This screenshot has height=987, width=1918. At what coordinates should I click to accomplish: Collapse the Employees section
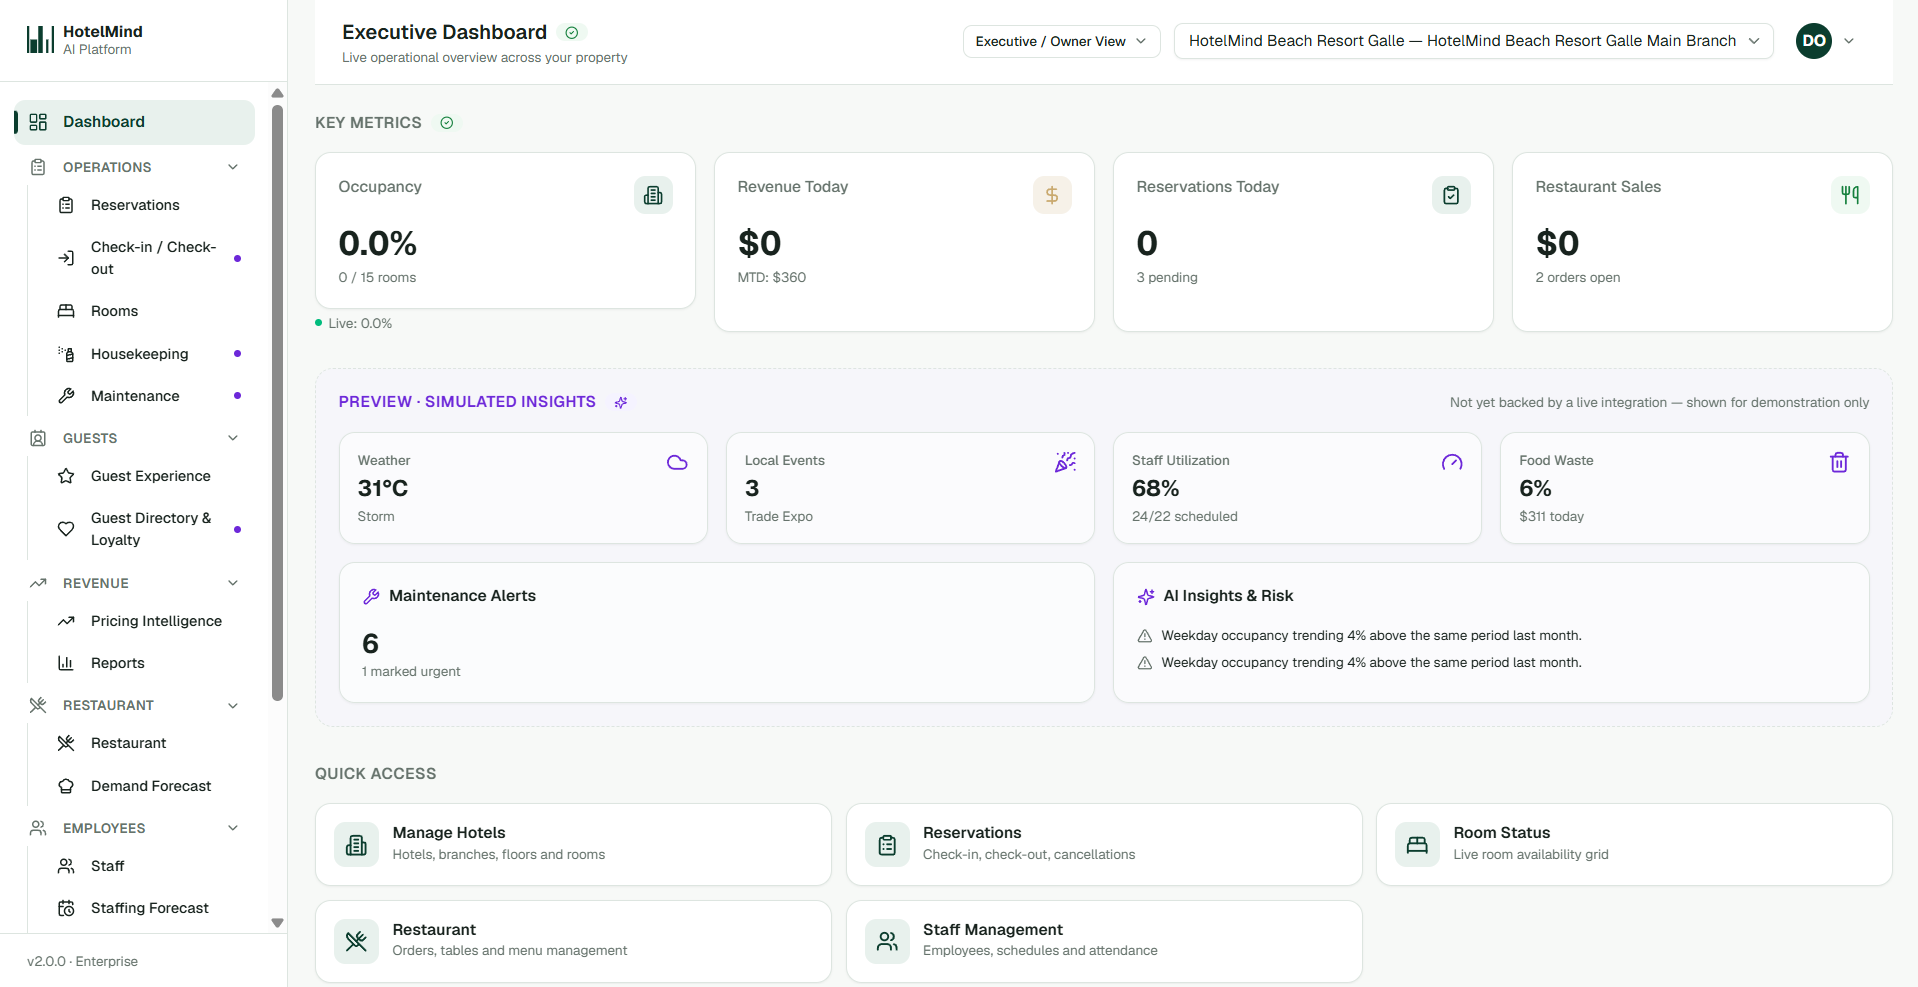[233, 828]
